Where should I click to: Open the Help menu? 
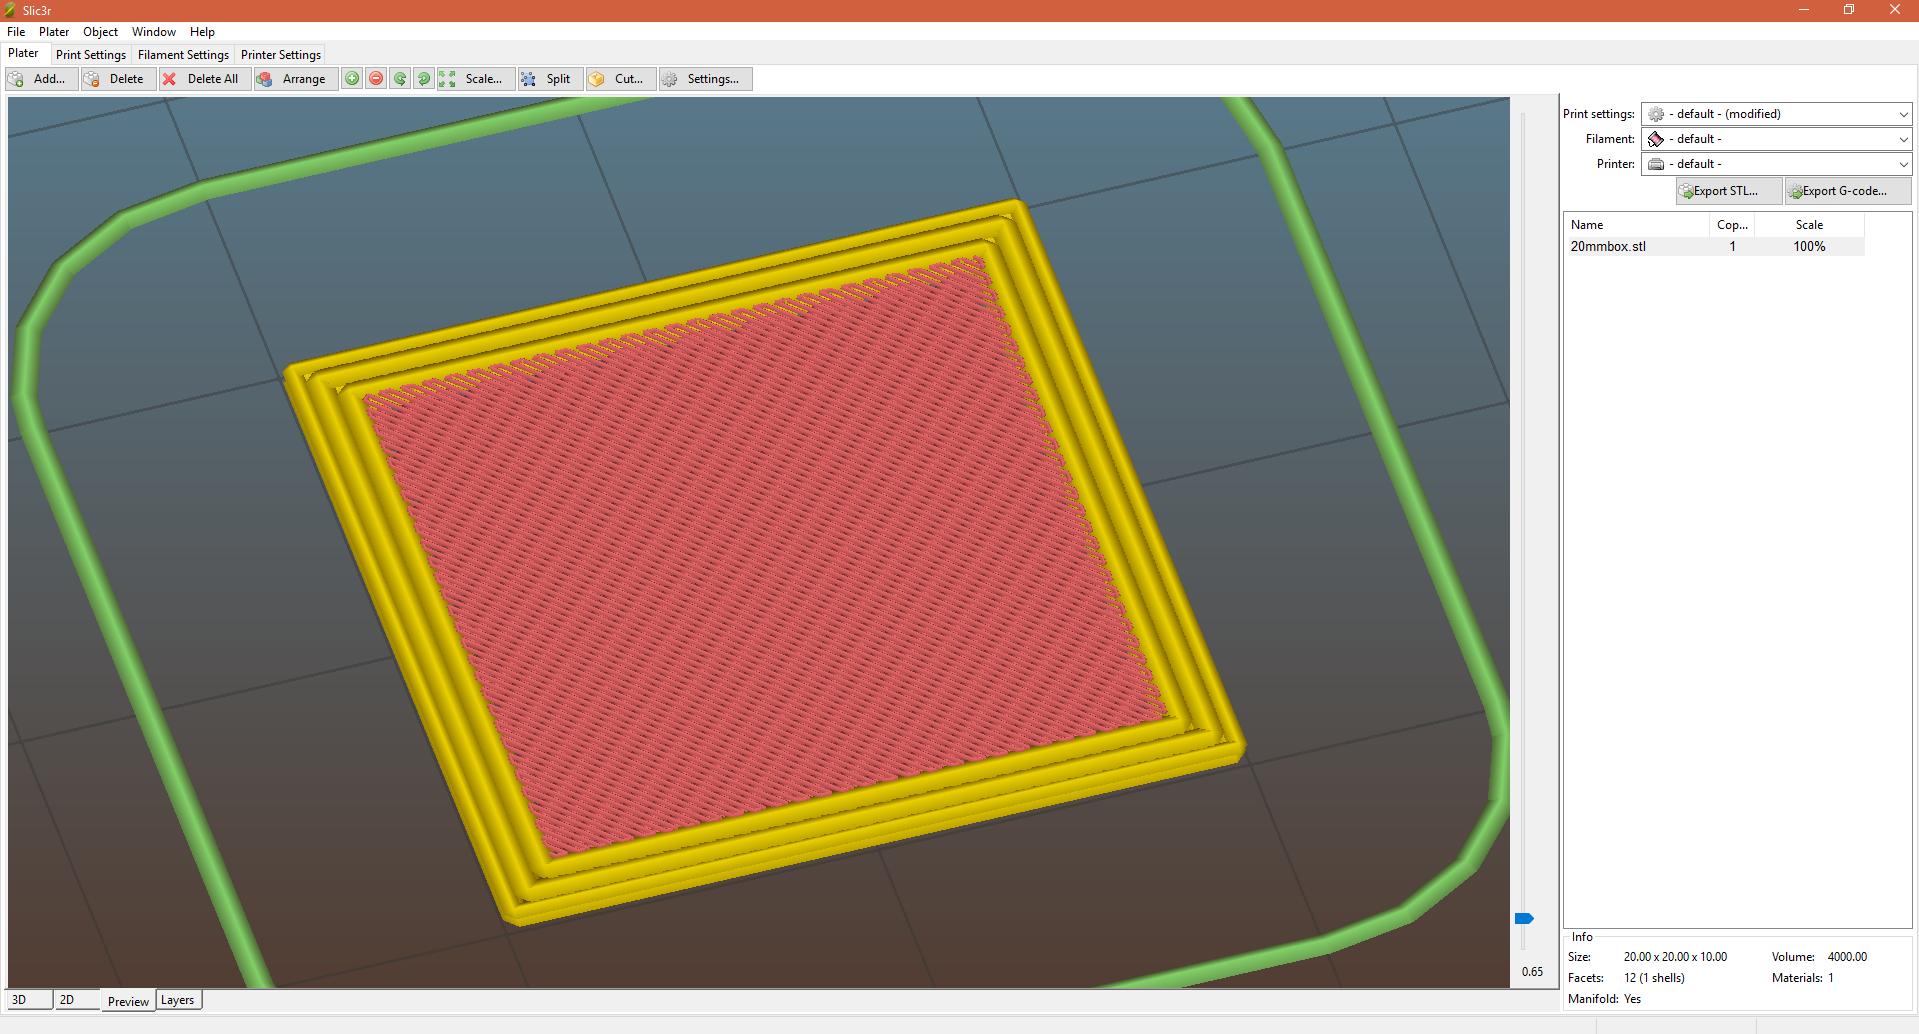(x=202, y=32)
